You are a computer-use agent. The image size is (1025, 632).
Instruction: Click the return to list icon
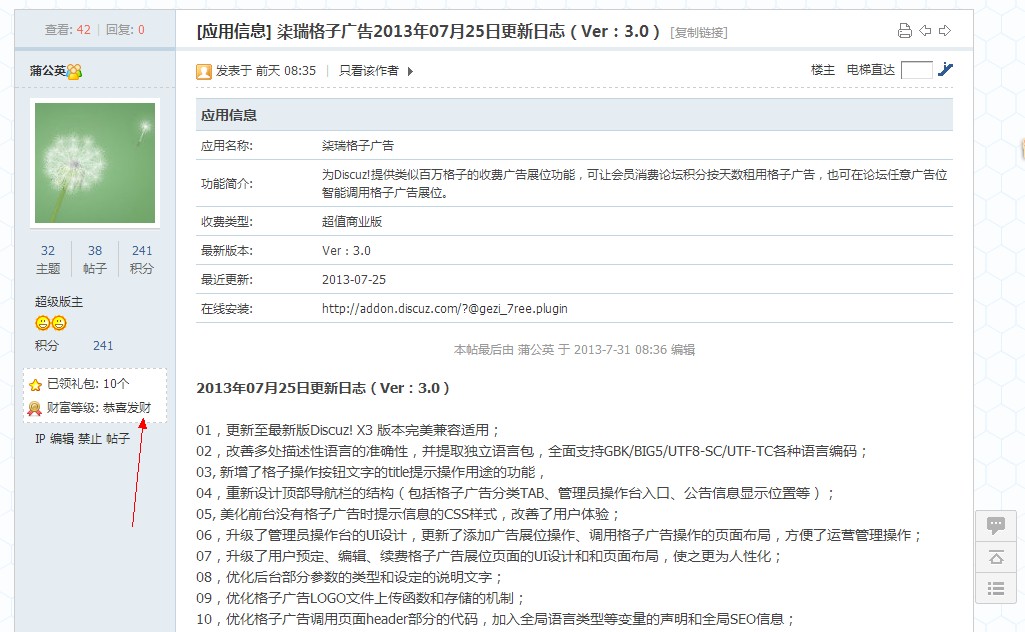[x=996, y=589]
